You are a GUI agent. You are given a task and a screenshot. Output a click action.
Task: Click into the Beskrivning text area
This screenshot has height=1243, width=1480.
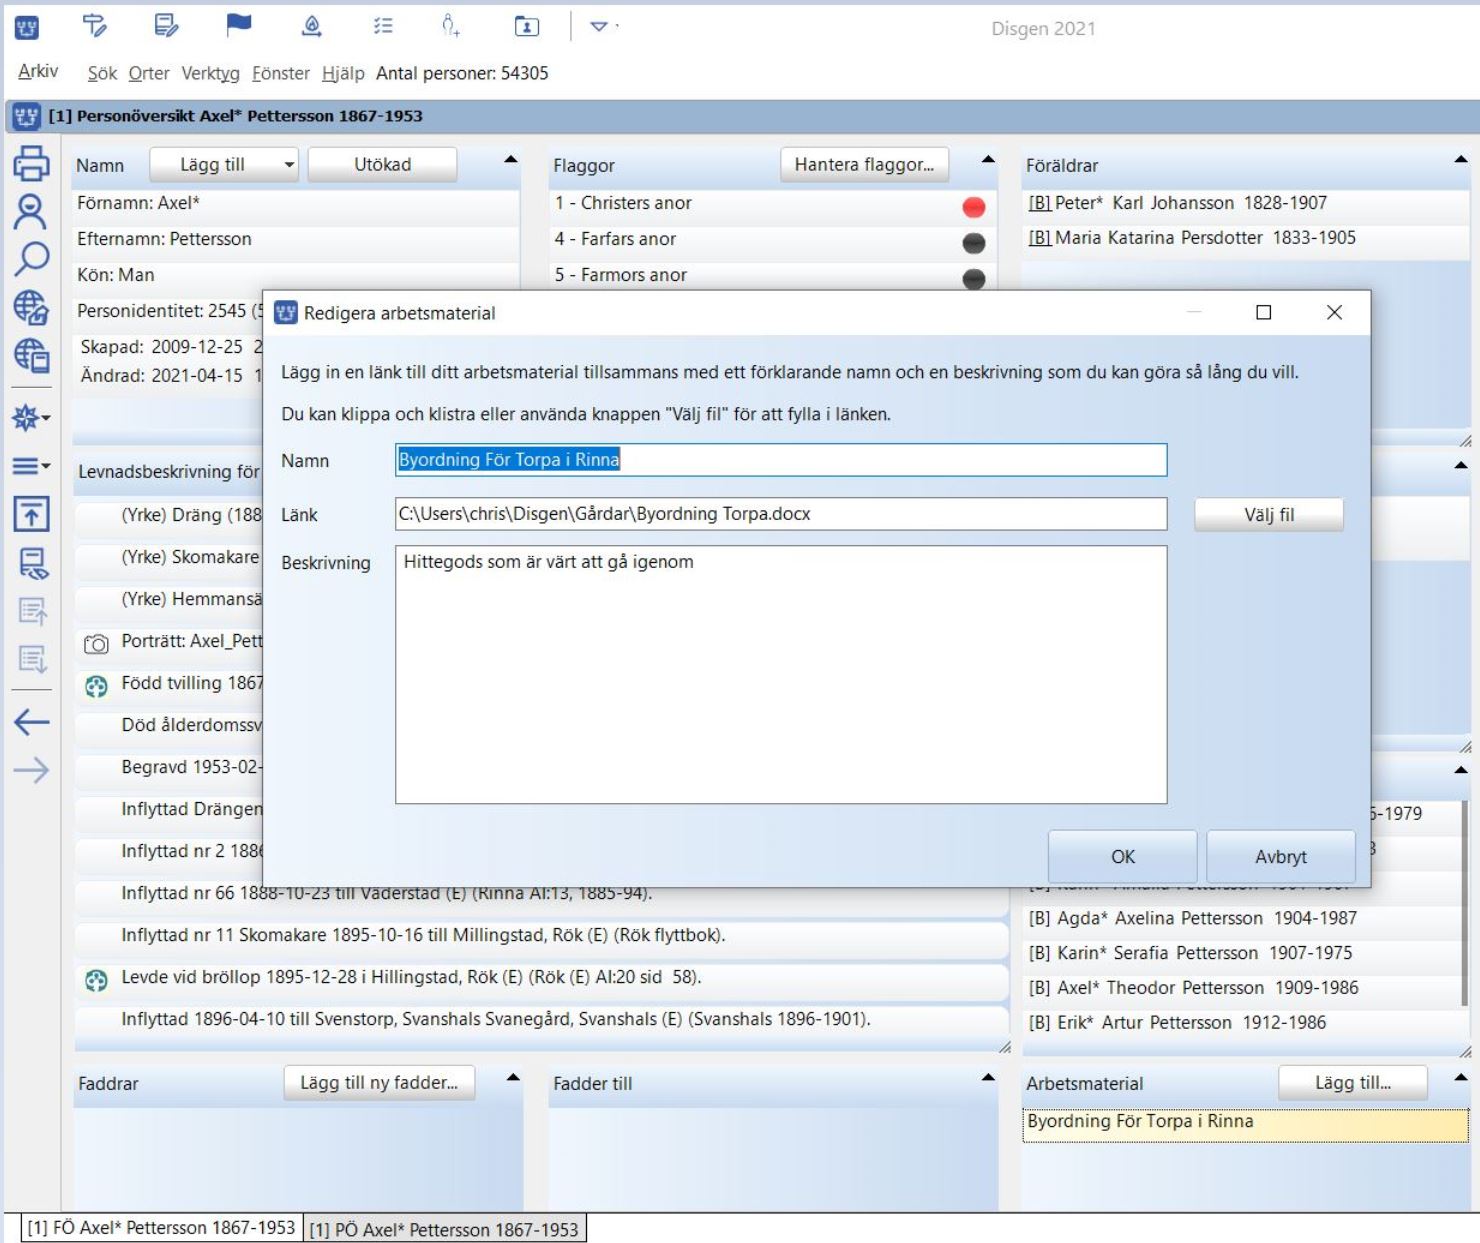[781, 674]
